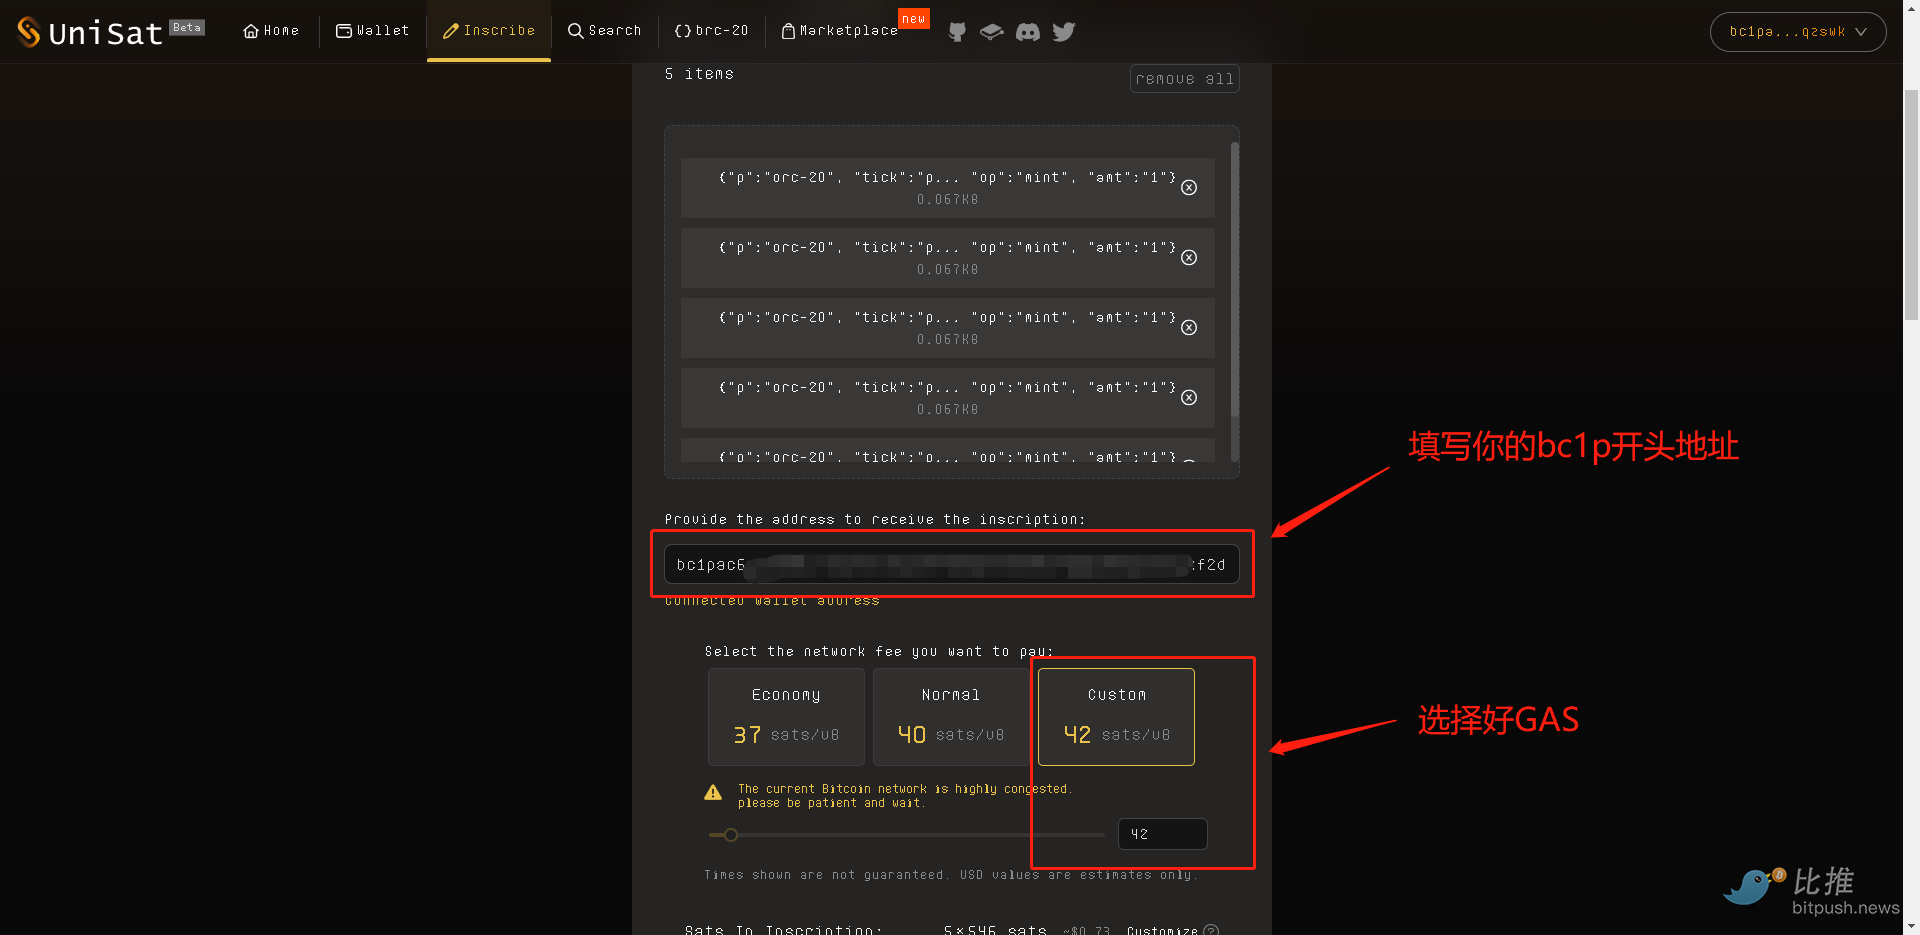Click the page vertical scrollbar thumb
Screen dimensions: 1920x935
pos(1911,205)
